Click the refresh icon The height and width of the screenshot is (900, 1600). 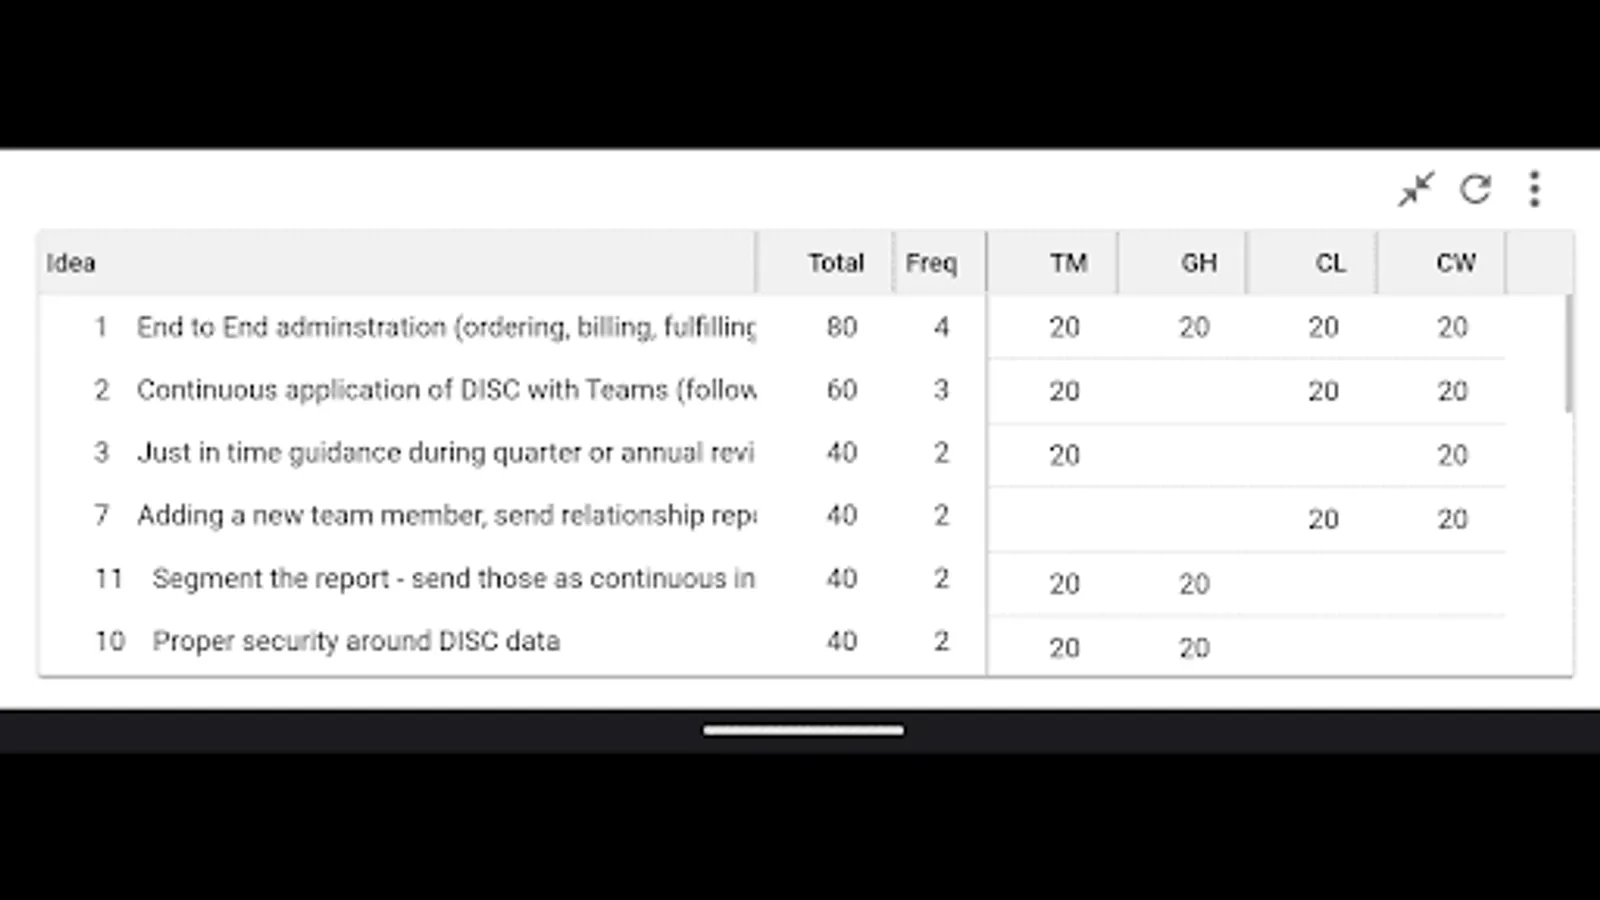pyautogui.click(x=1475, y=189)
